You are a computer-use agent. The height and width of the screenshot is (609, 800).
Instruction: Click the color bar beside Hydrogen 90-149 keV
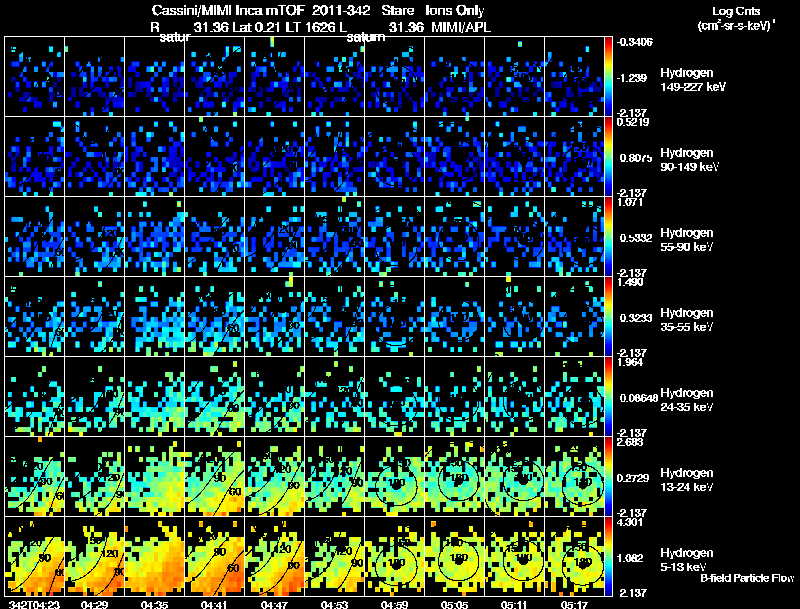[608, 157]
